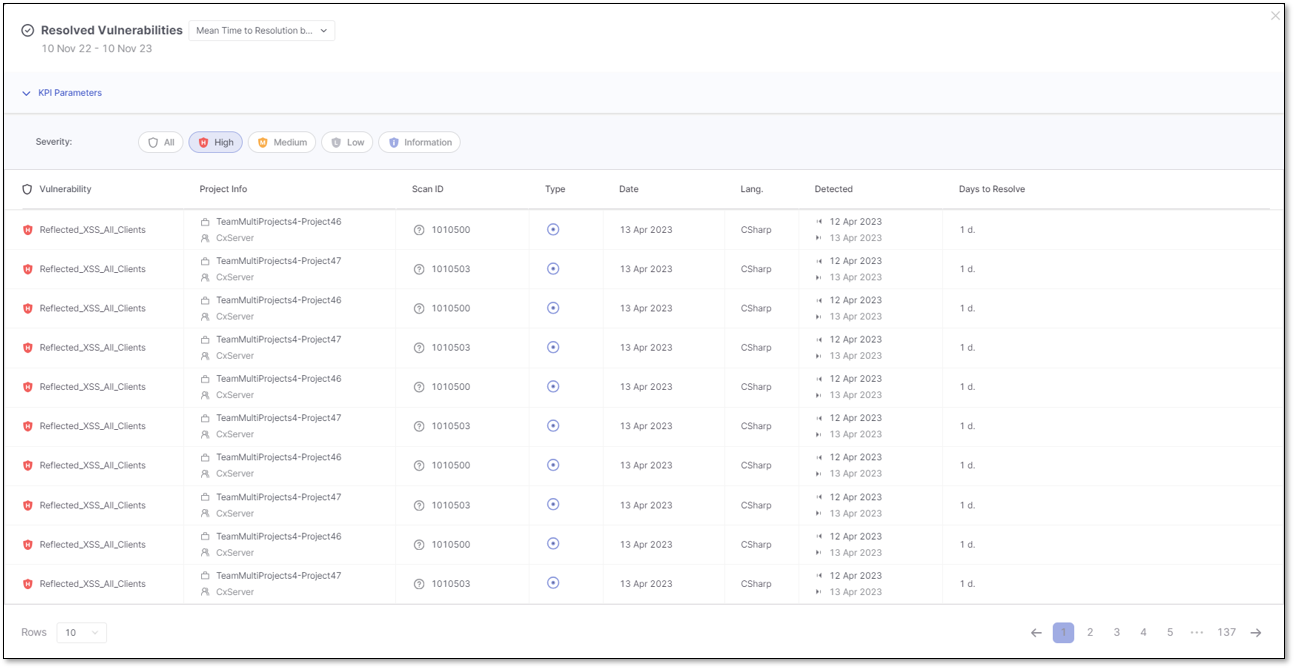This screenshot has height=668, width=1294.
Task: Open the Rows per page dropdown
Action: [x=81, y=633]
